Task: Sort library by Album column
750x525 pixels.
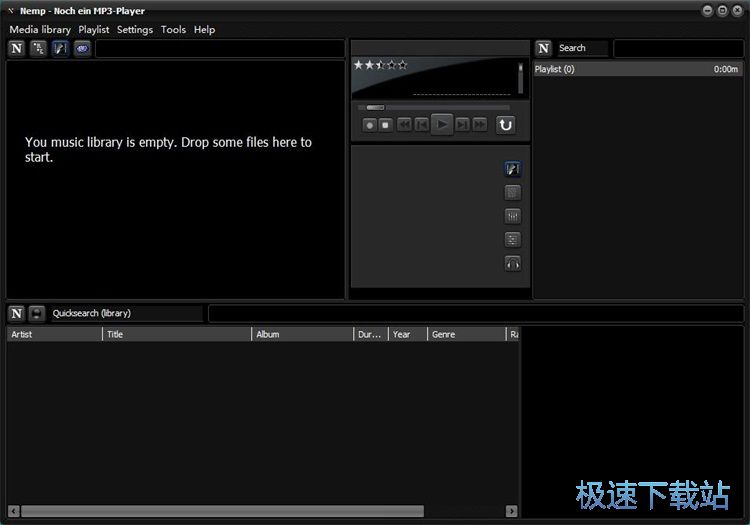Action: (303, 334)
